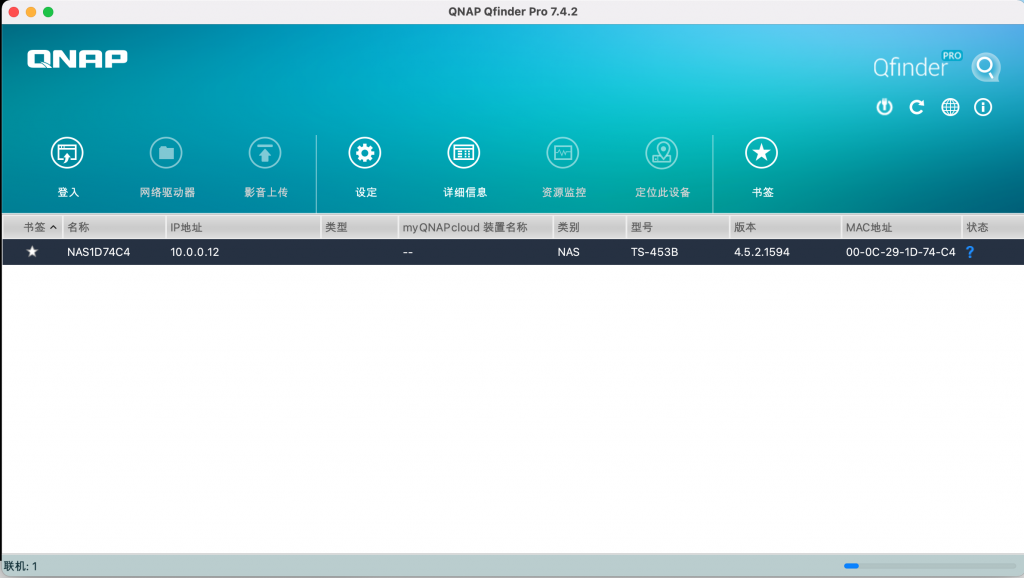Click MAC address 00-0C-29-1D-74-C4
This screenshot has height=578, width=1024.
pos(901,252)
